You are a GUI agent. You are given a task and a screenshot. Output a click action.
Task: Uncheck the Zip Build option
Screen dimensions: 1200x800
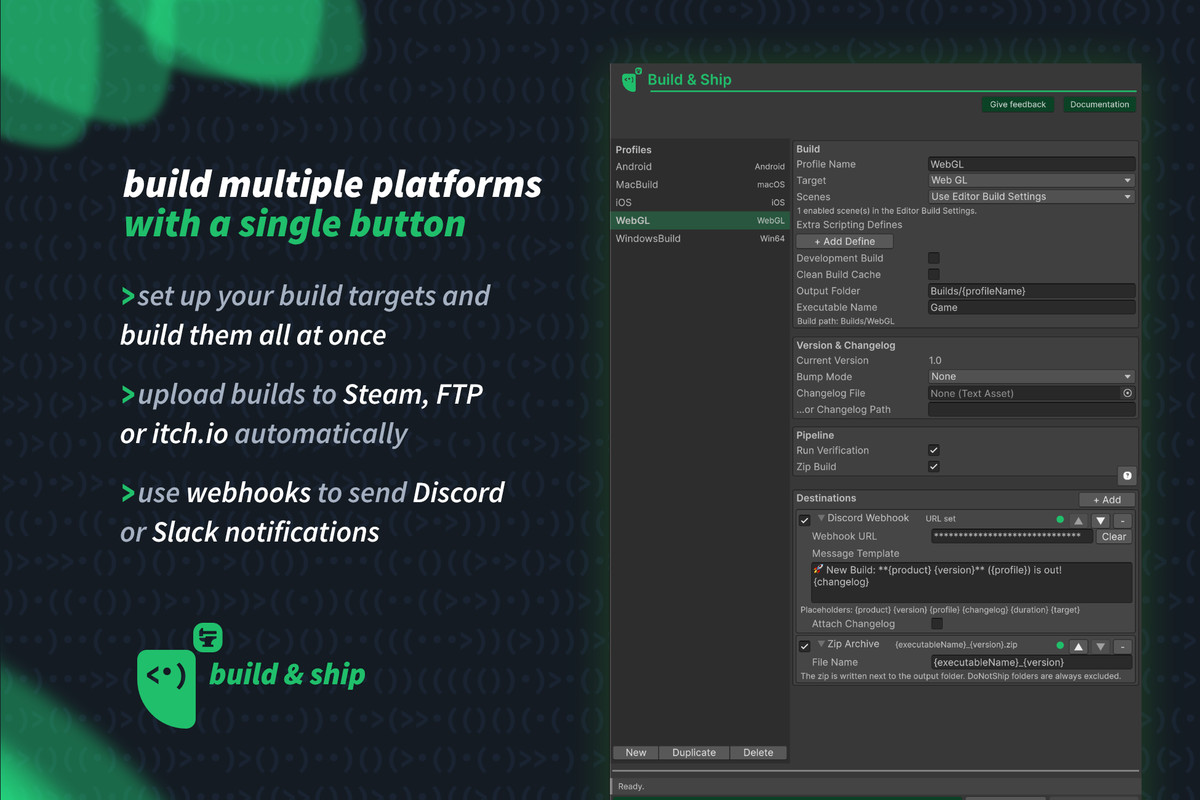(934, 467)
